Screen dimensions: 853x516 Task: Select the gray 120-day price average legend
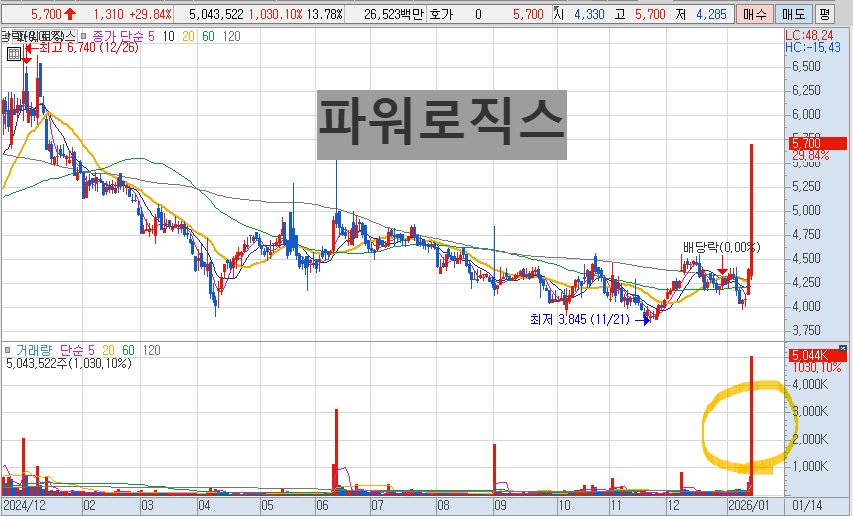(231, 36)
